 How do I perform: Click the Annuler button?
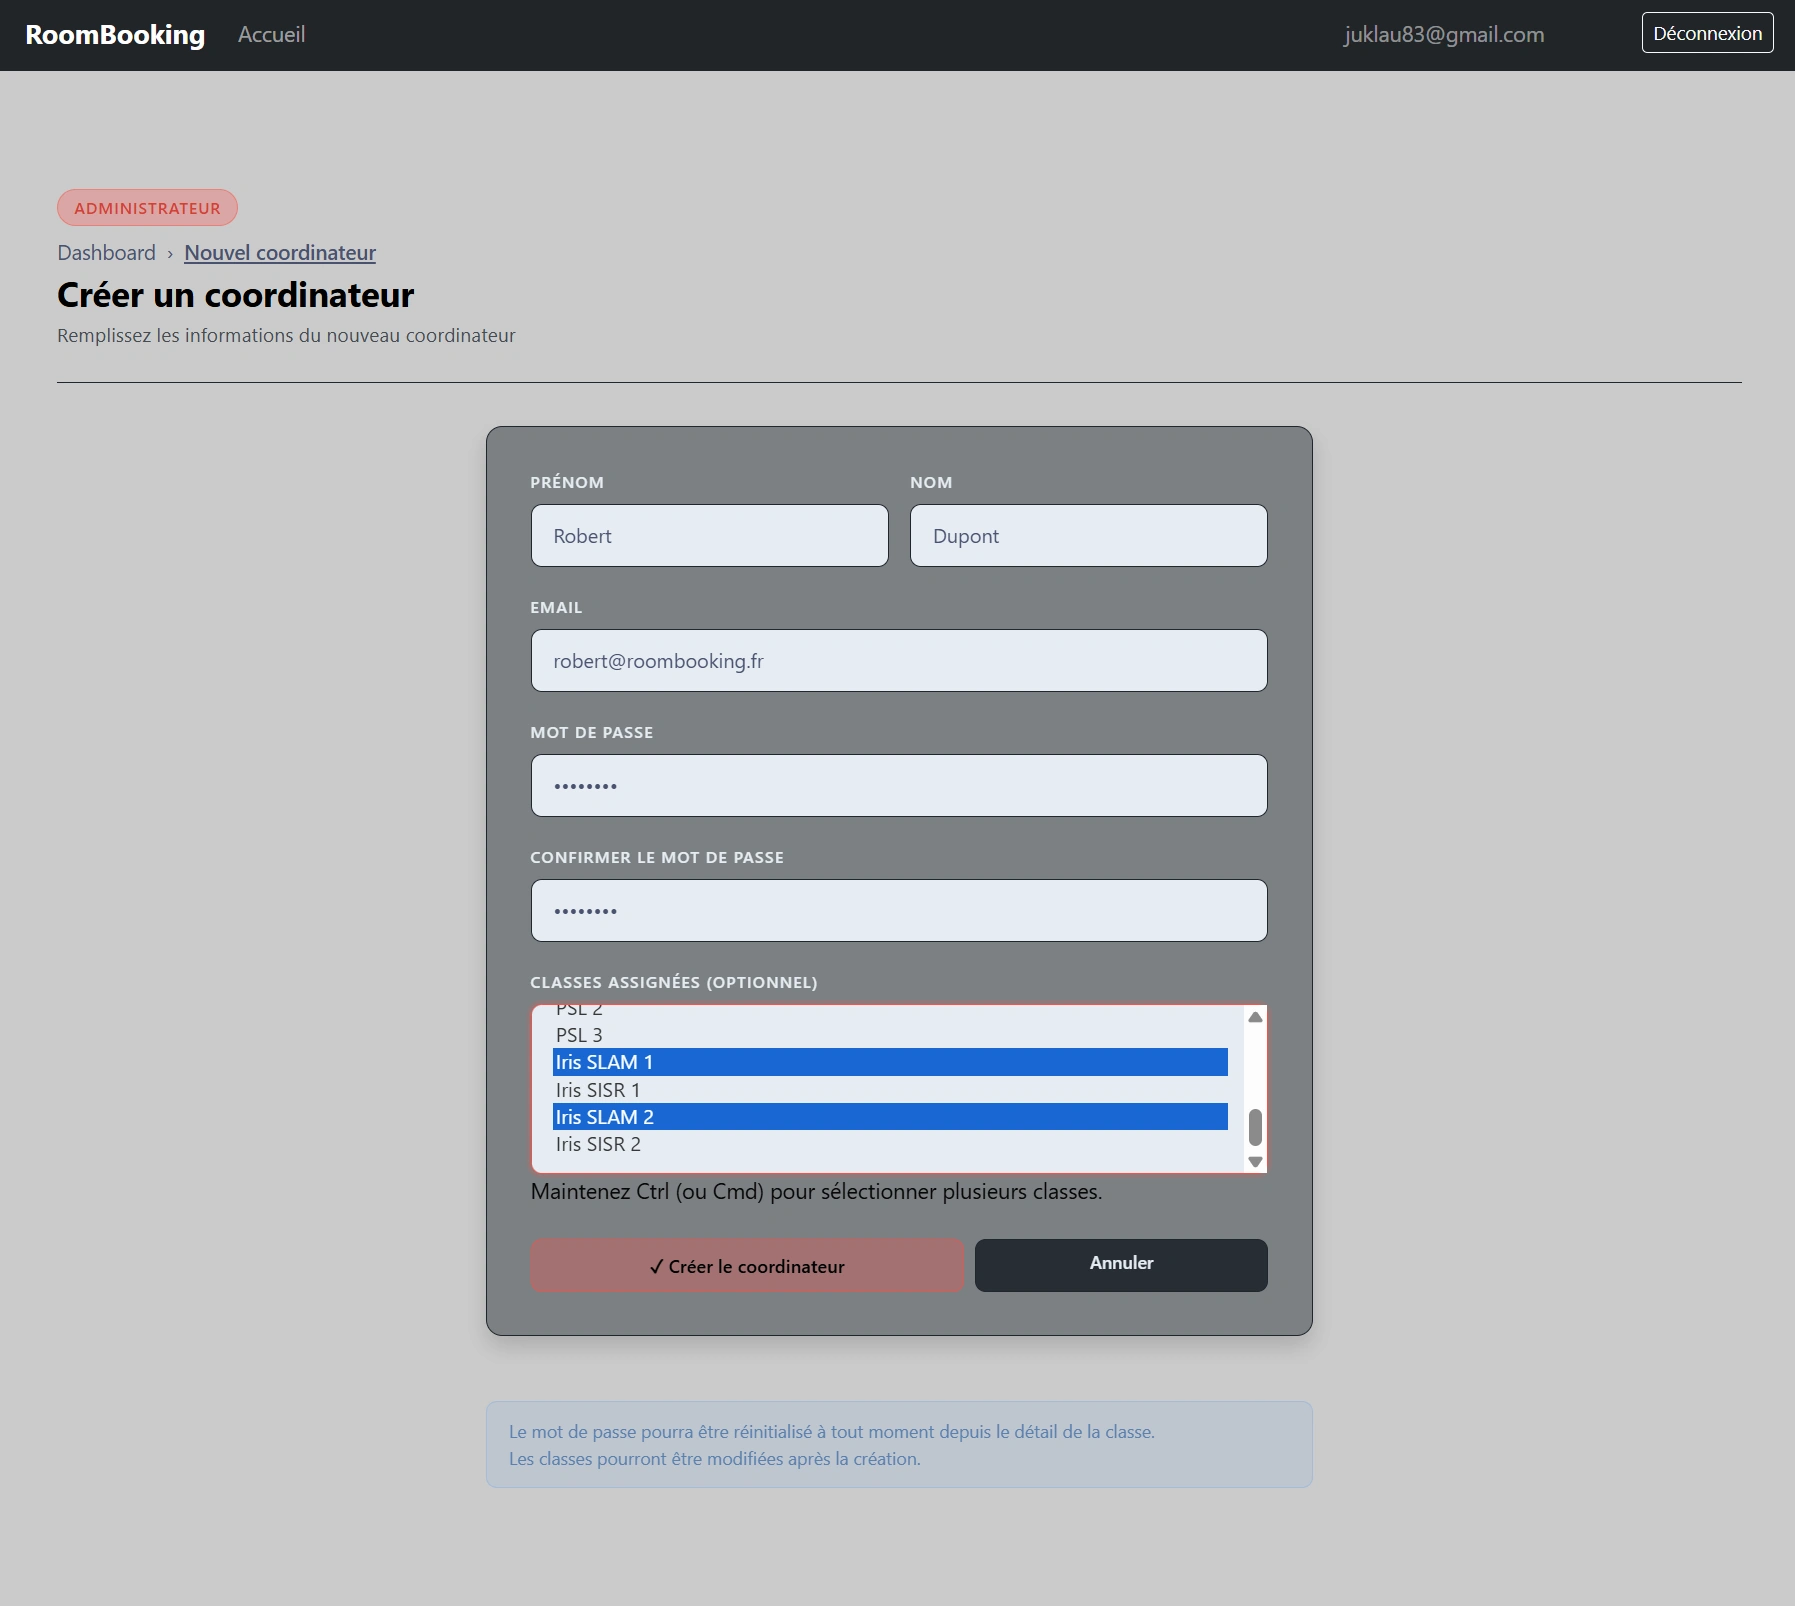click(x=1121, y=1265)
